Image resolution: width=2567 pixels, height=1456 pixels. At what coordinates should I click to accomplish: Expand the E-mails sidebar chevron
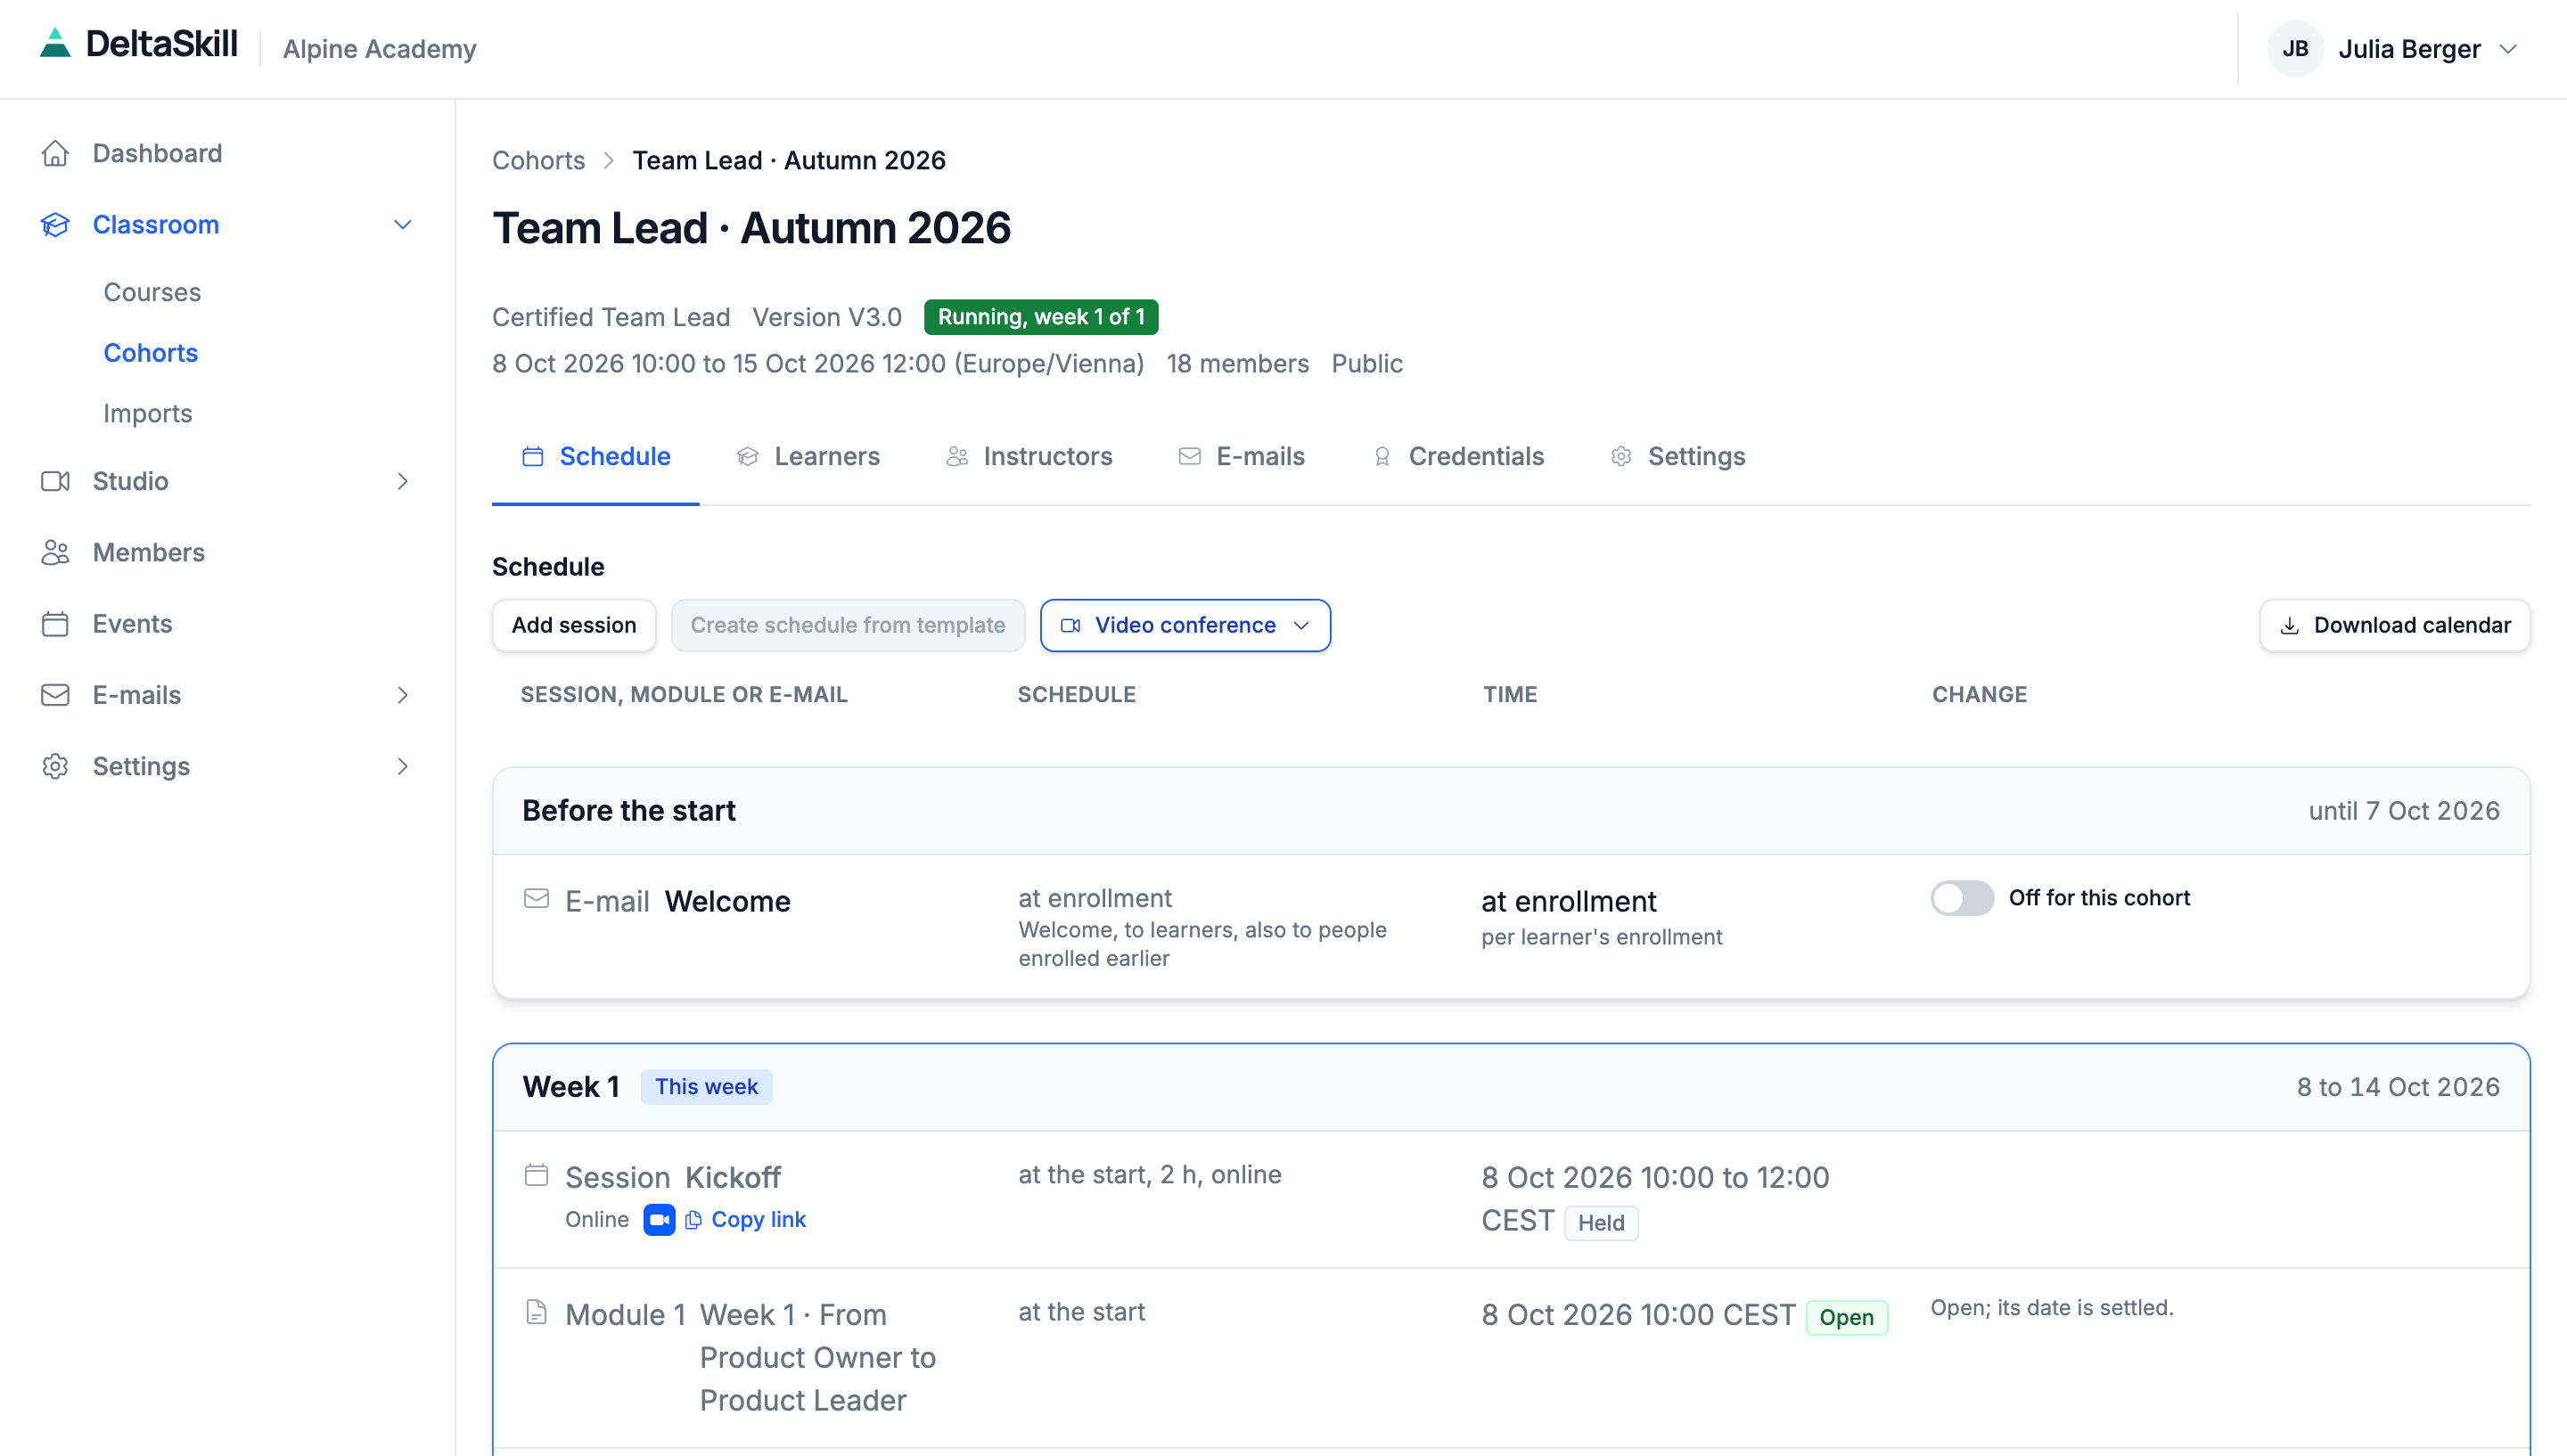click(x=402, y=695)
